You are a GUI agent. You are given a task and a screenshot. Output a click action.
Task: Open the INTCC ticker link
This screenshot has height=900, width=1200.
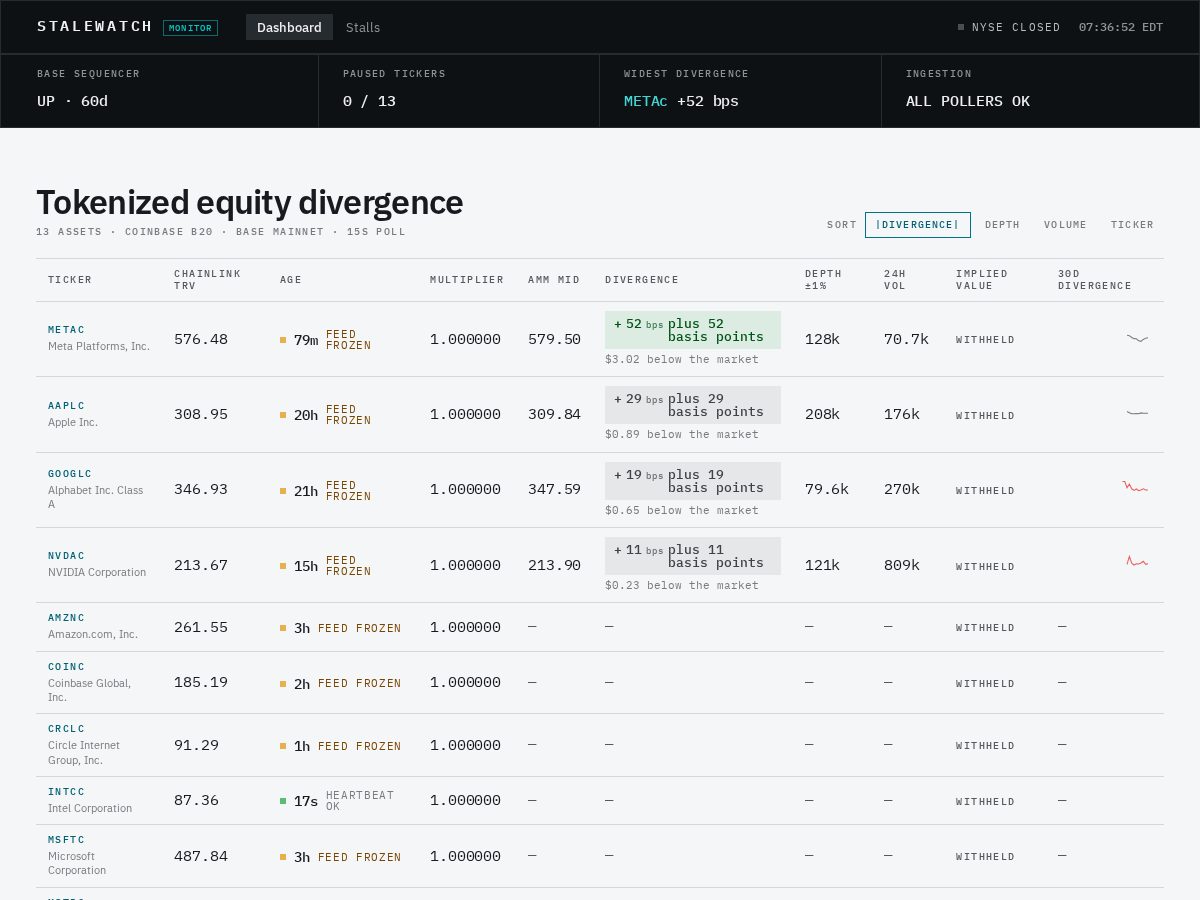pos(67,792)
